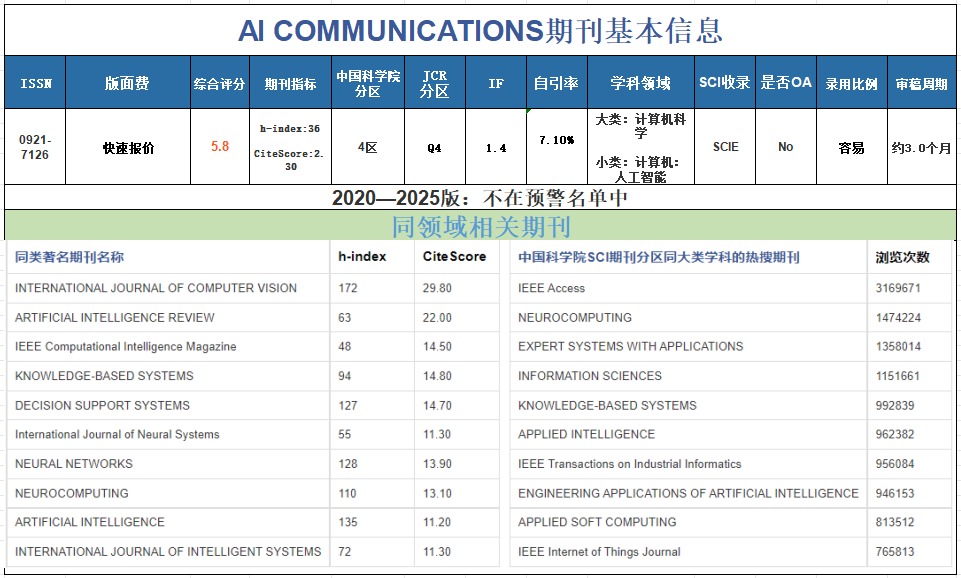This screenshot has height=578, width=961.
Task: Click the IF column header
Action: click(496, 83)
